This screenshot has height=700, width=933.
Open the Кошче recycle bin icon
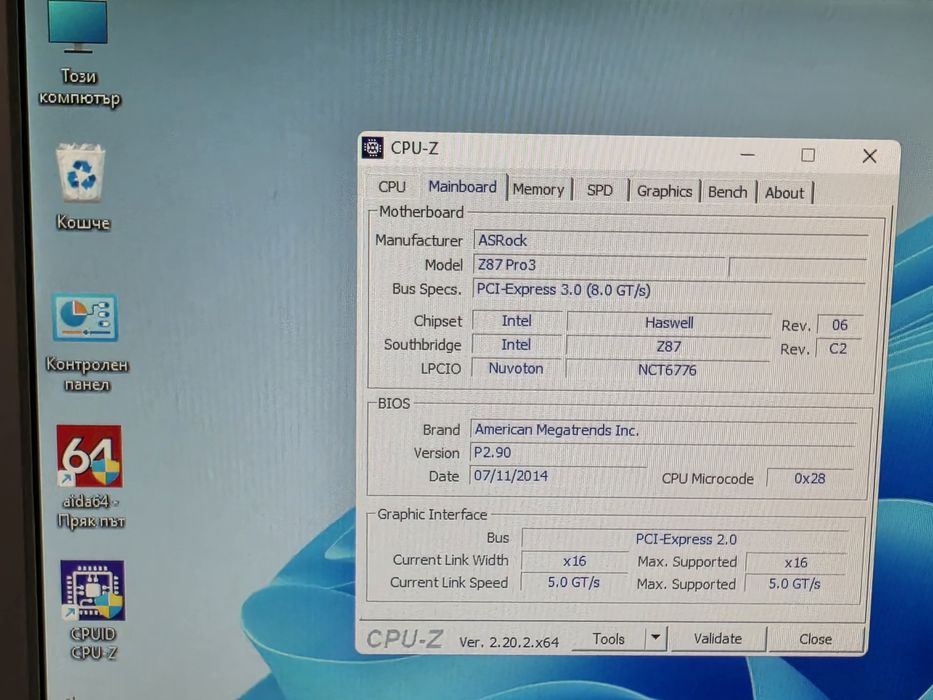(82, 187)
